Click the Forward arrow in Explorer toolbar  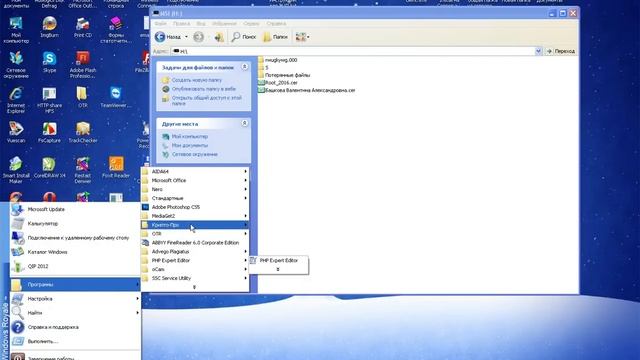(x=198, y=37)
